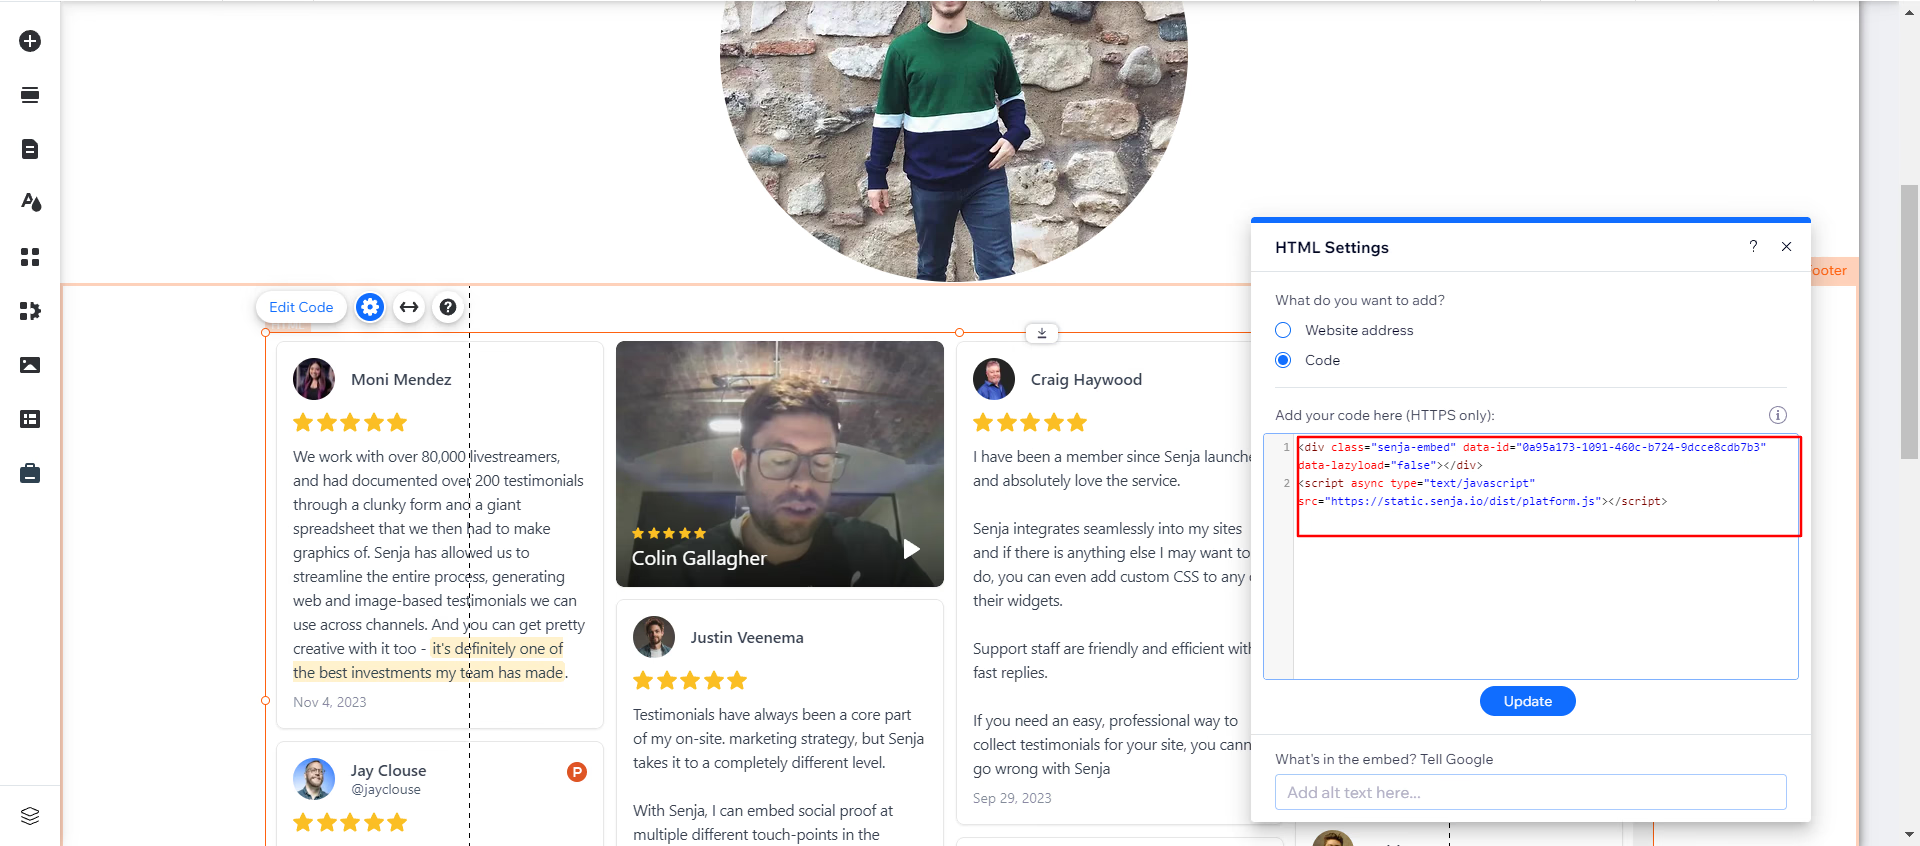Select the Website address option
Image resolution: width=1920 pixels, height=846 pixels.
1283,330
